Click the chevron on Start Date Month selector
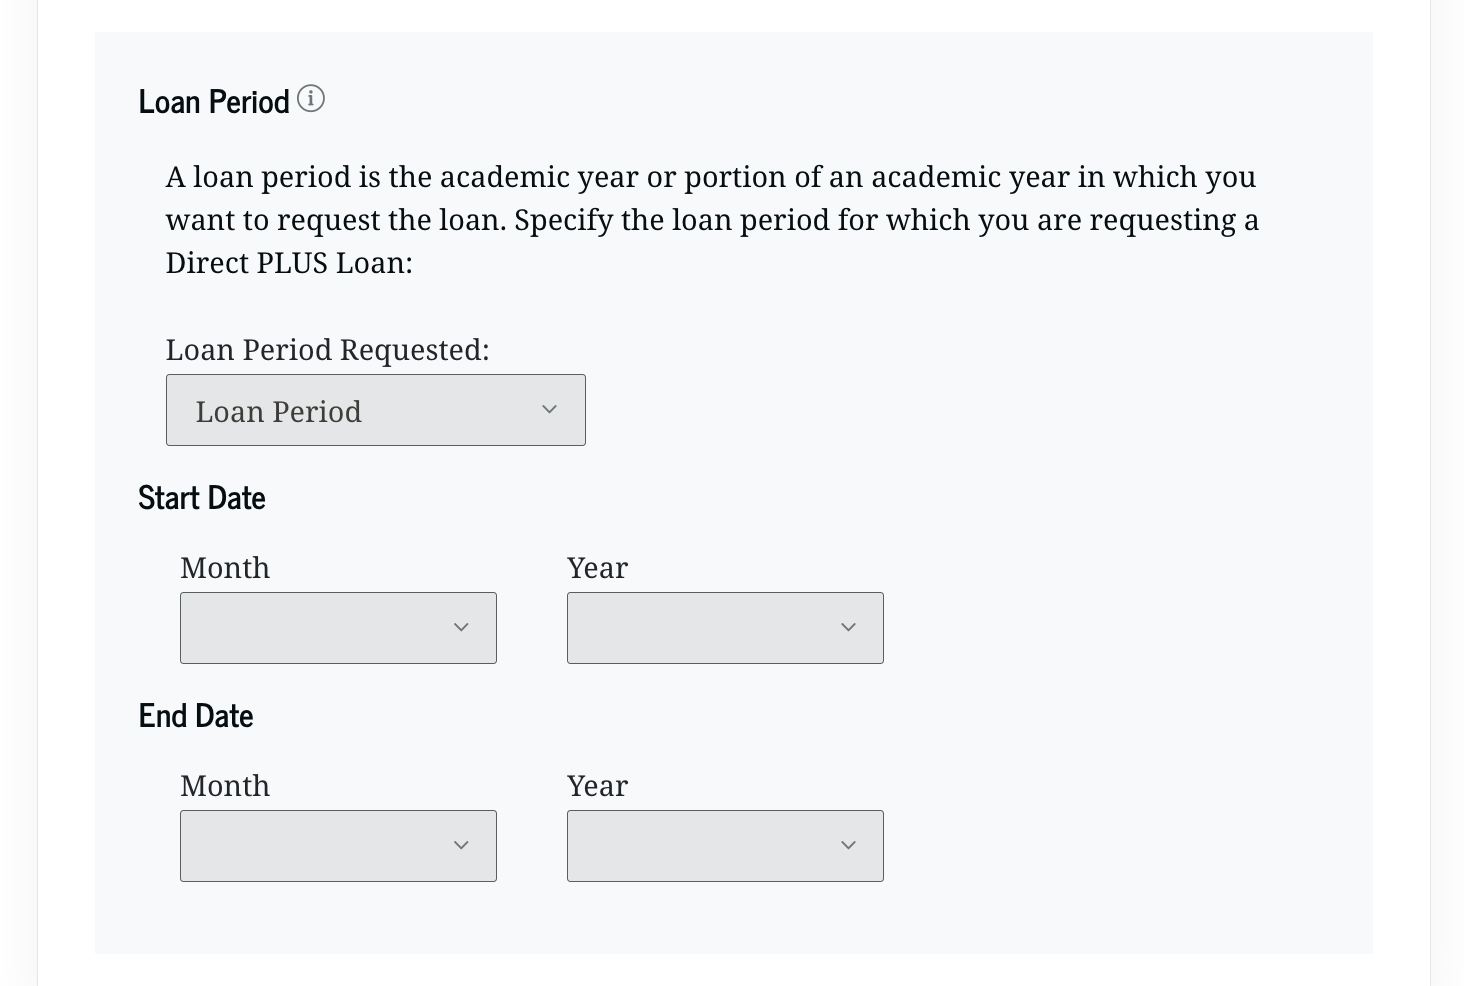Image resolution: width=1464 pixels, height=986 pixels. [x=461, y=627]
